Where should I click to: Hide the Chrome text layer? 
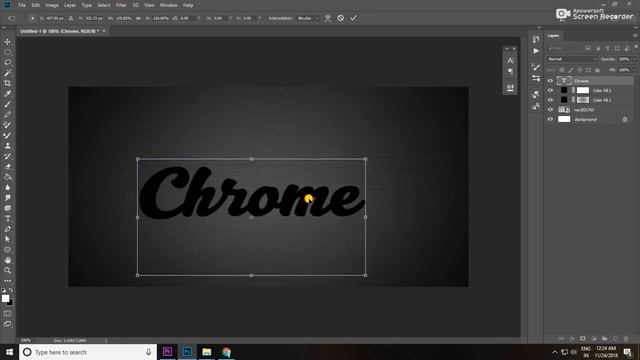[550, 81]
